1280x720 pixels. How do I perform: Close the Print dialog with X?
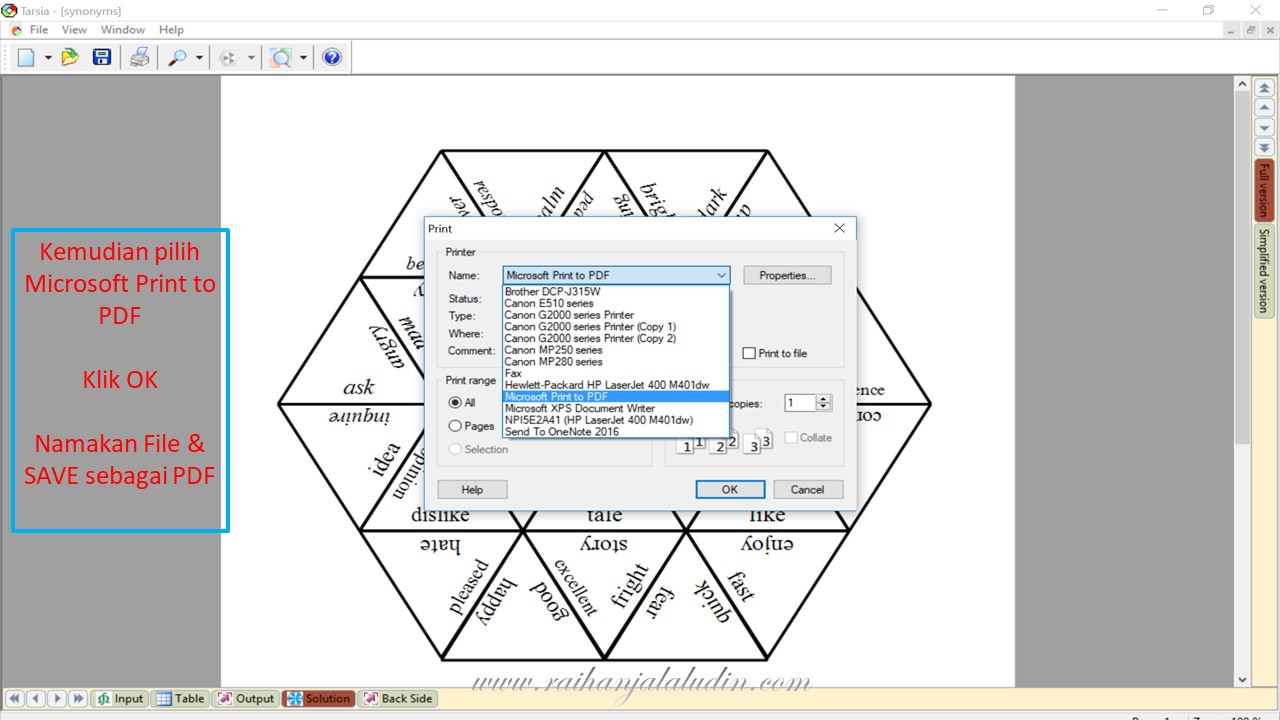click(x=839, y=228)
